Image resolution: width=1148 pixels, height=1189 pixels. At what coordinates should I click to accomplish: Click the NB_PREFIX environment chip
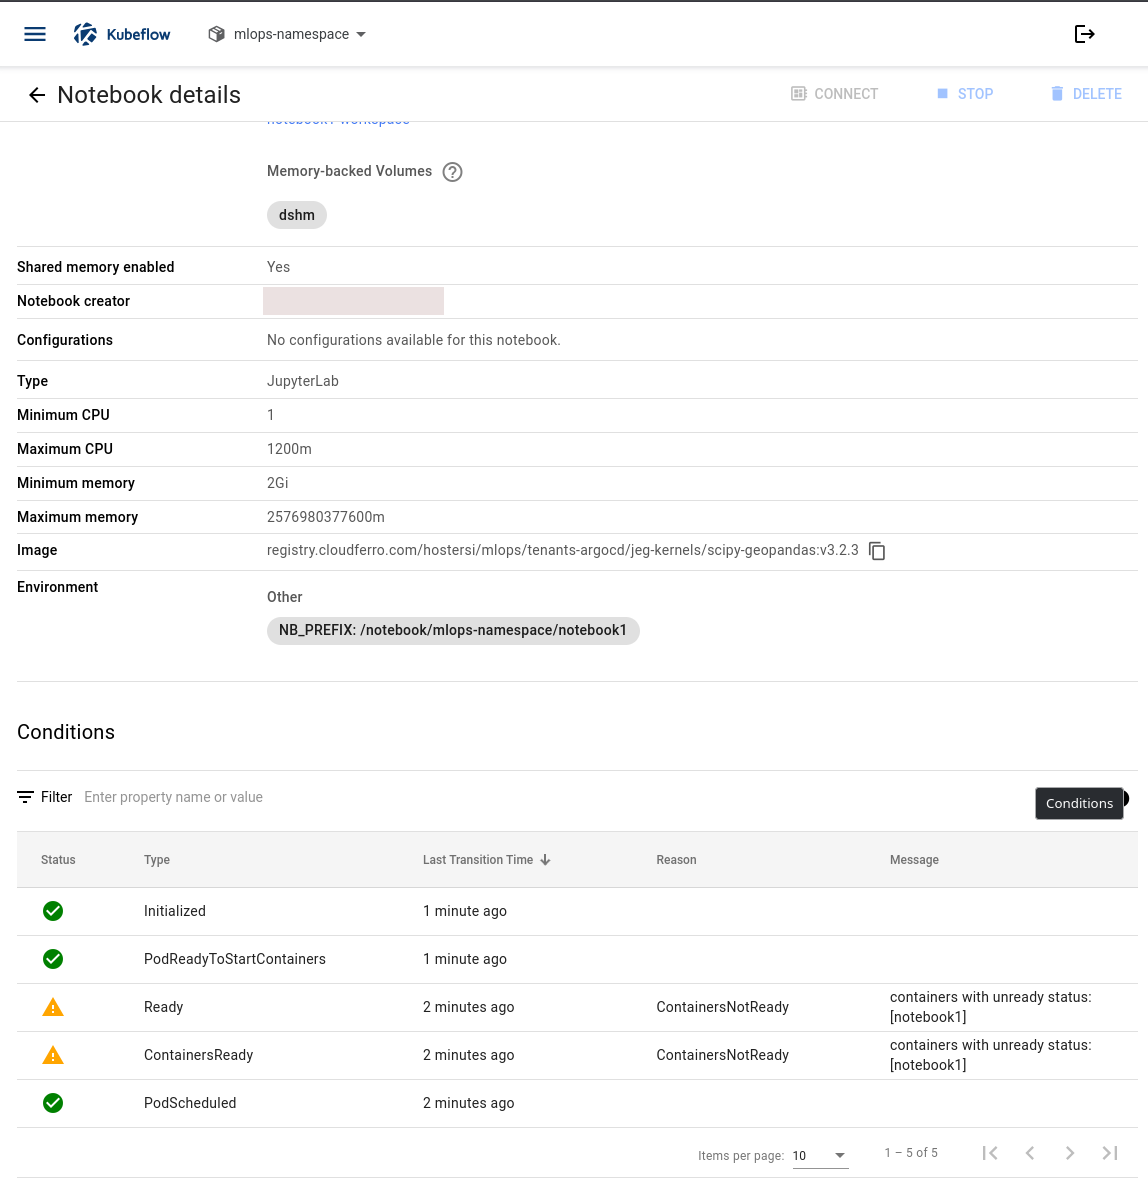click(x=453, y=630)
